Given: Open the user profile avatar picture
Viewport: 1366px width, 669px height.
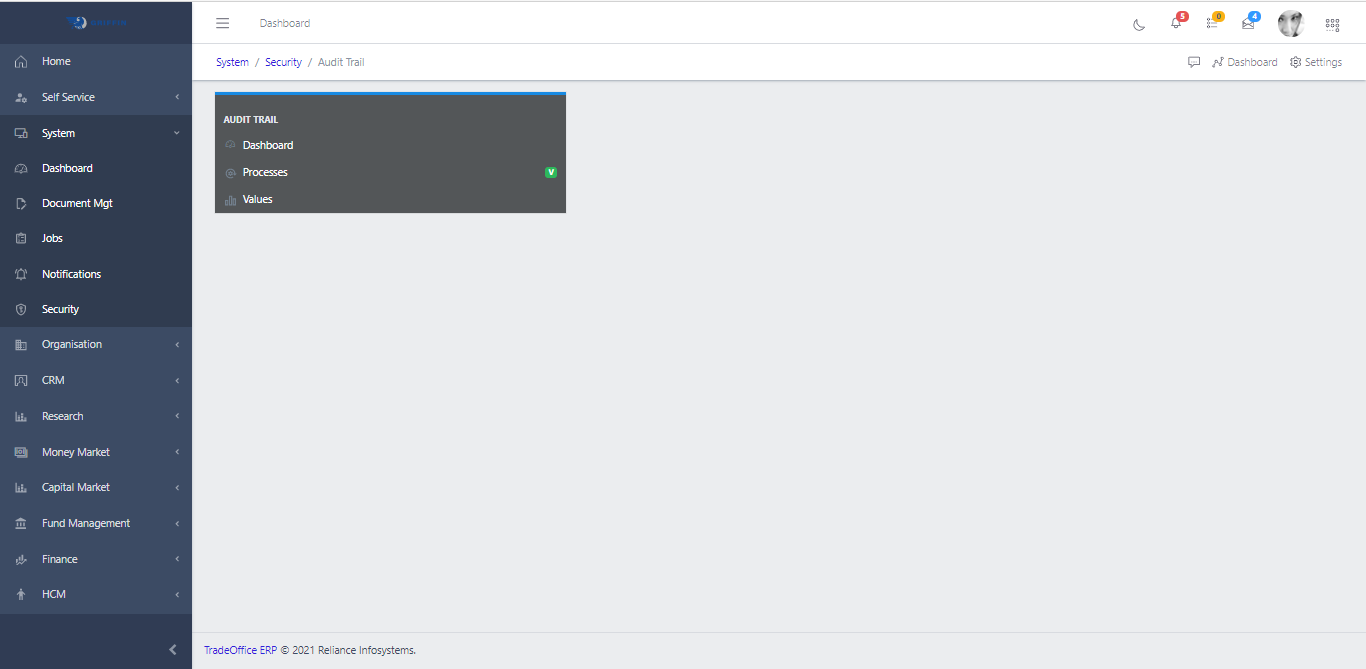Looking at the screenshot, I should tap(1290, 22).
